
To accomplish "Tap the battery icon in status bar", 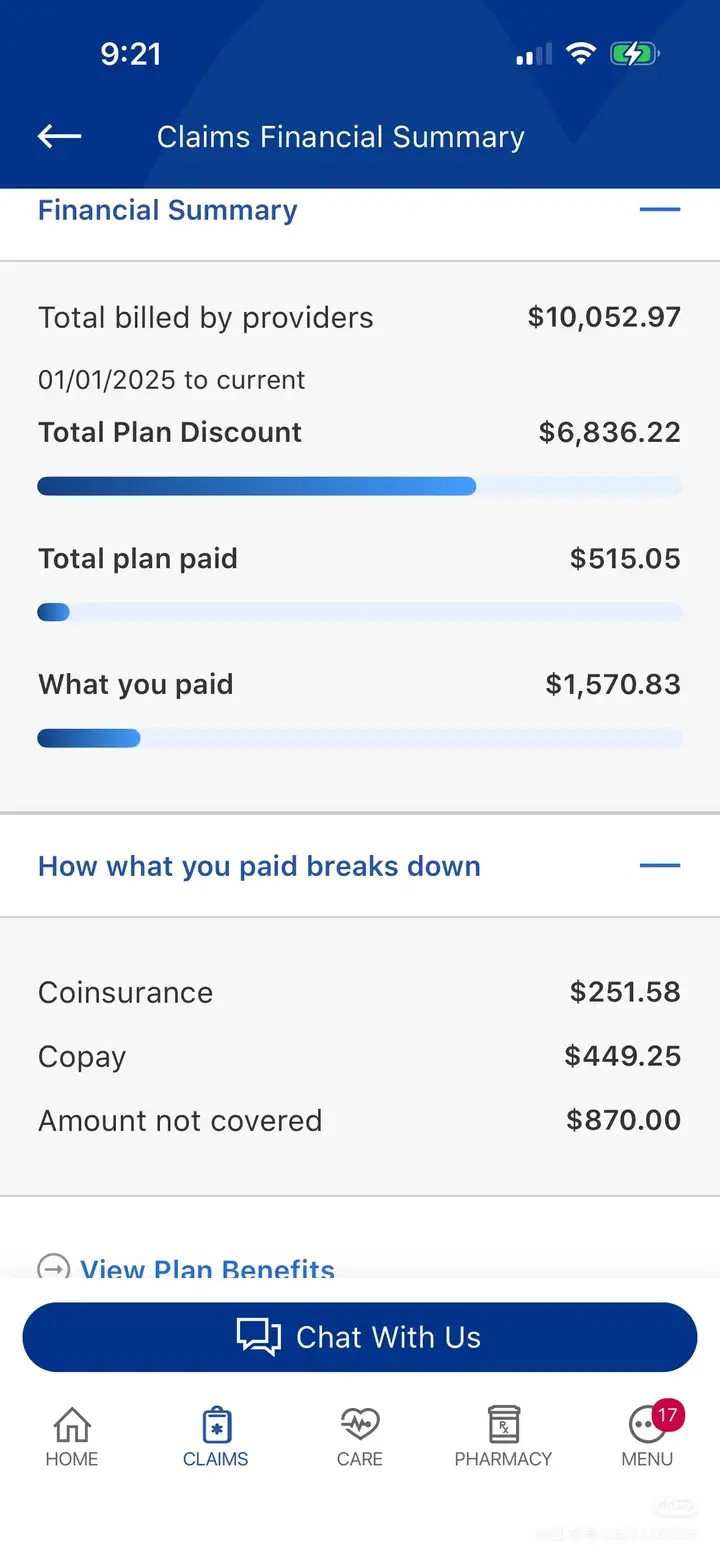I will click(635, 54).
